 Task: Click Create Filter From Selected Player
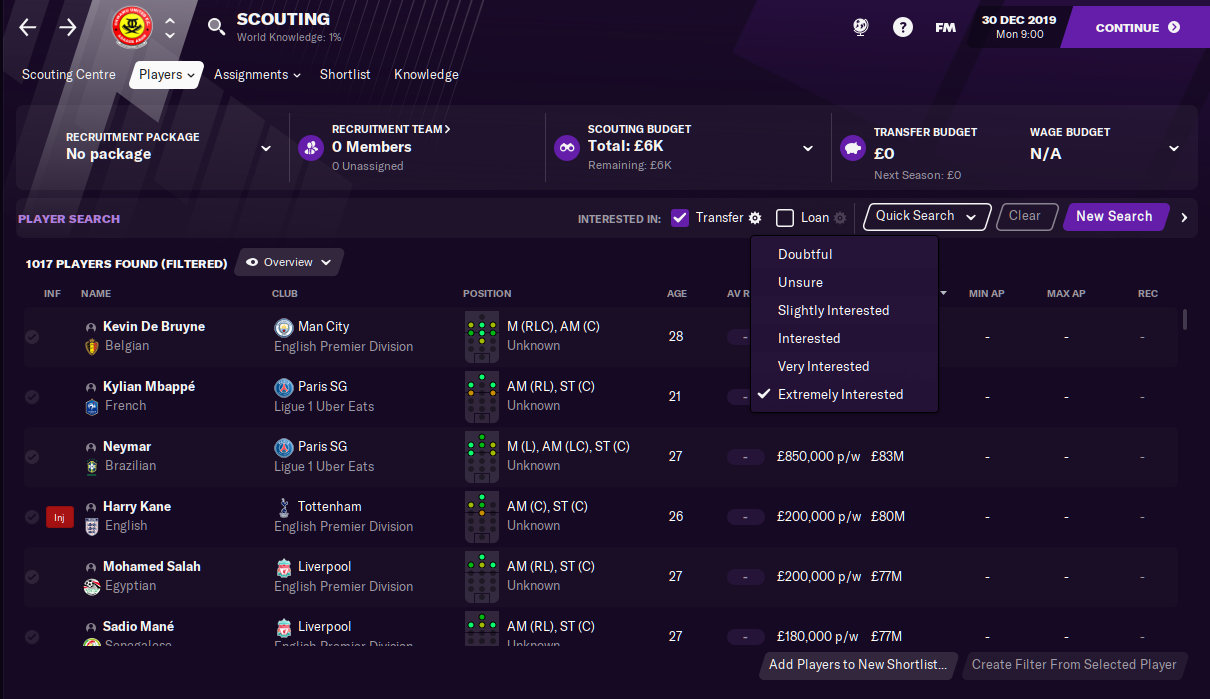(x=1074, y=664)
